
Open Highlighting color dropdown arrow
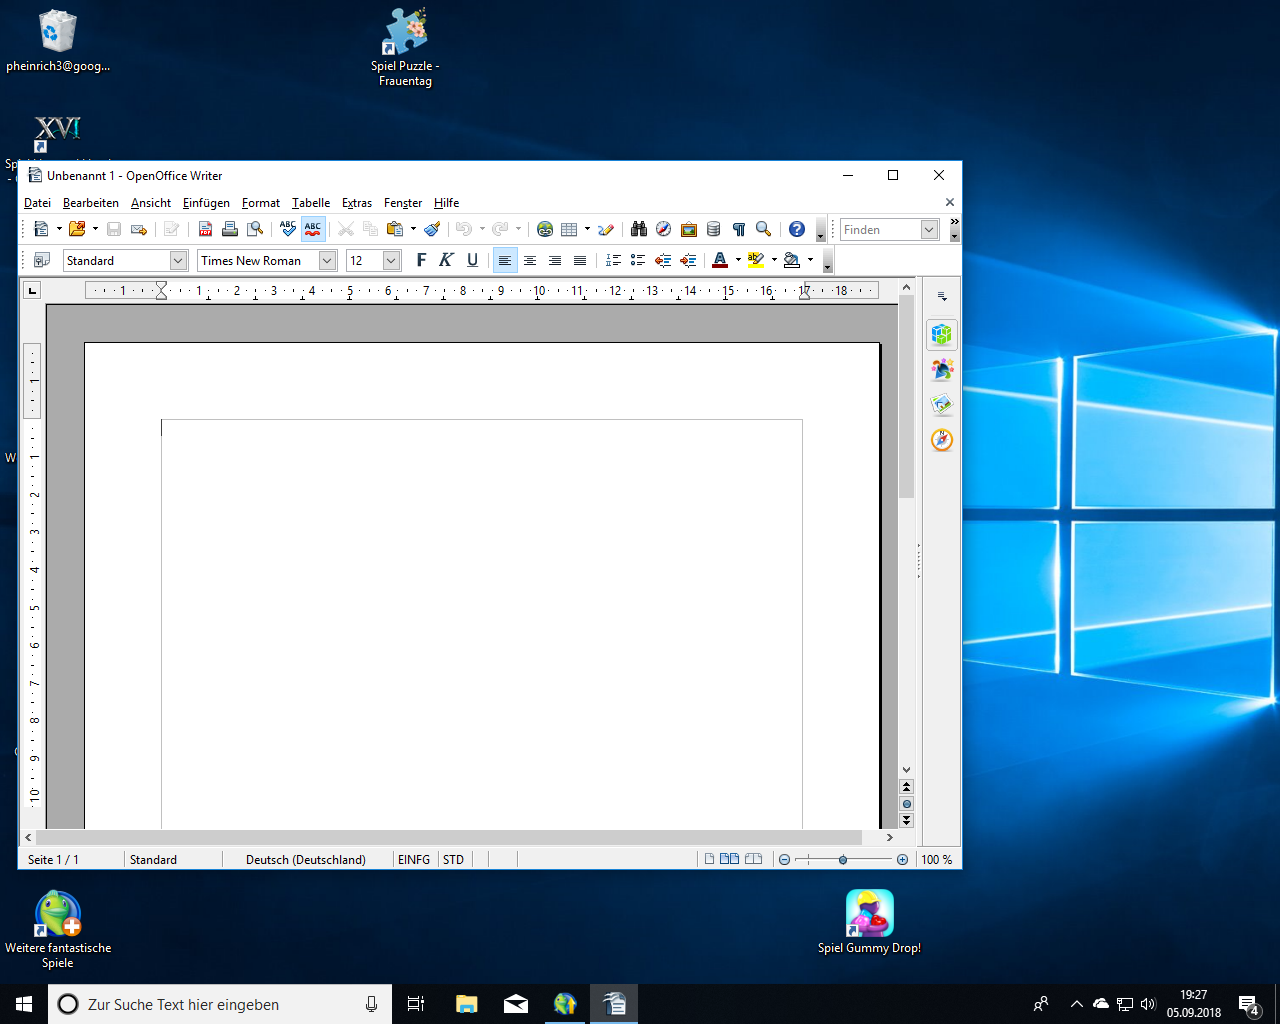coord(774,260)
